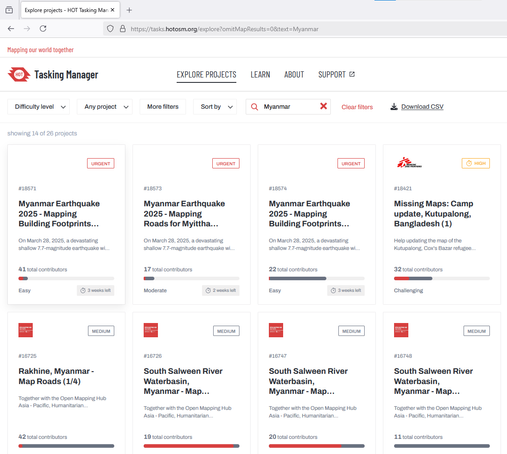Open a new browser tab with plus icon
The height and width of the screenshot is (454, 507).
(x=129, y=10)
